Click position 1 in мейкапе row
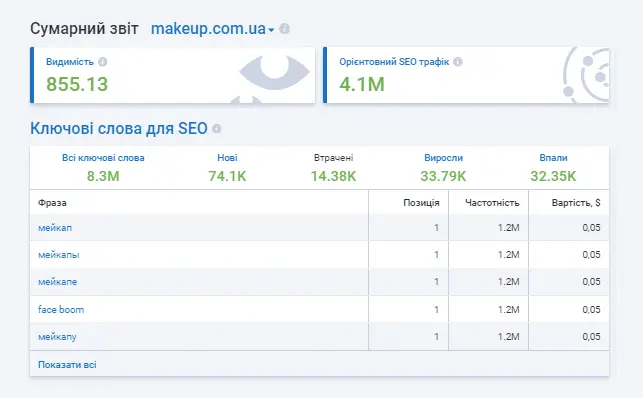The image size is (643, 398). [x=436, y=282]
